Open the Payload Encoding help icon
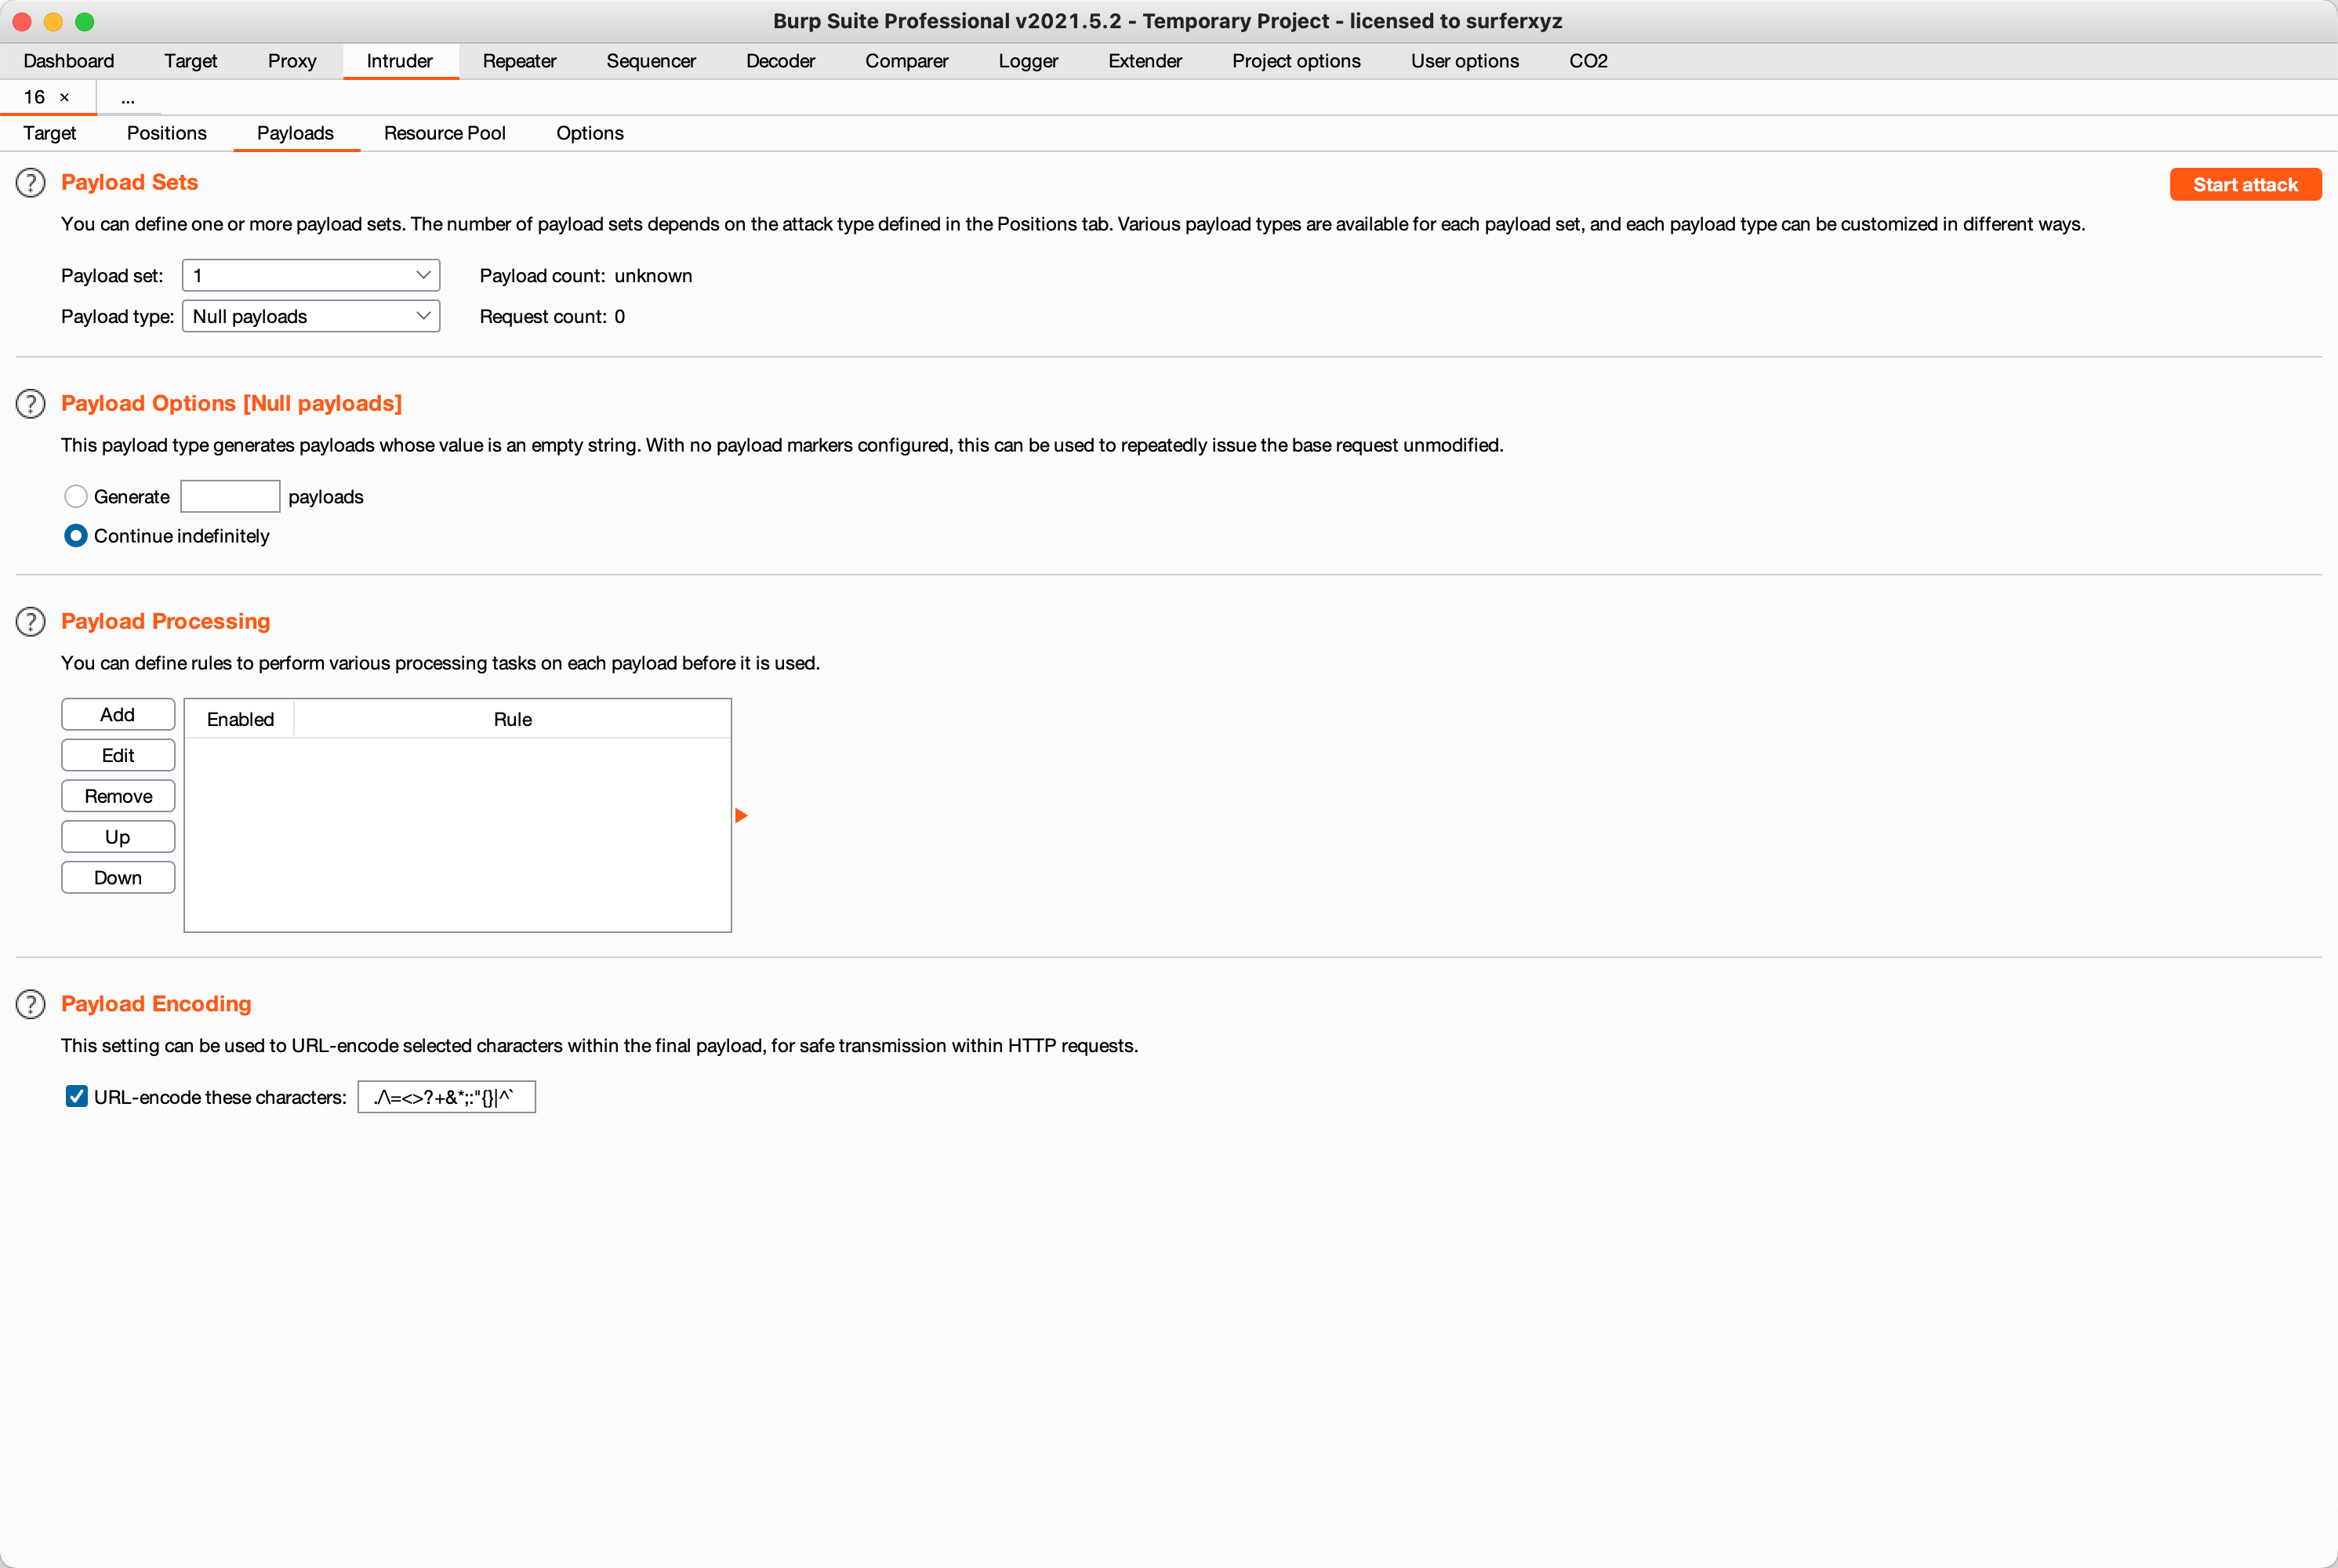 31,1004
